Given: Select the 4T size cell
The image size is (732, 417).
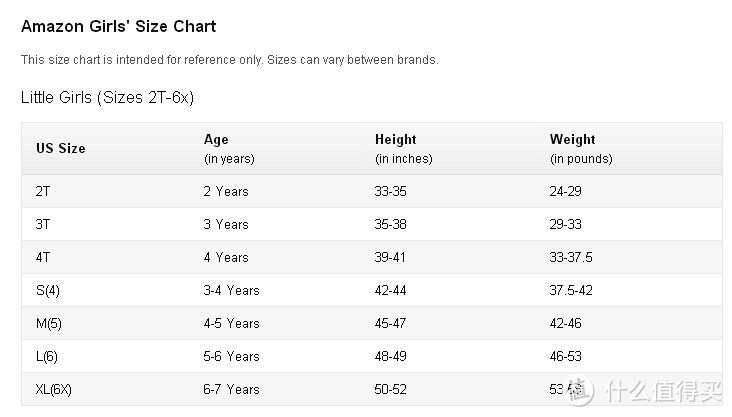Looking at the screenshot, I should (43, 258).
